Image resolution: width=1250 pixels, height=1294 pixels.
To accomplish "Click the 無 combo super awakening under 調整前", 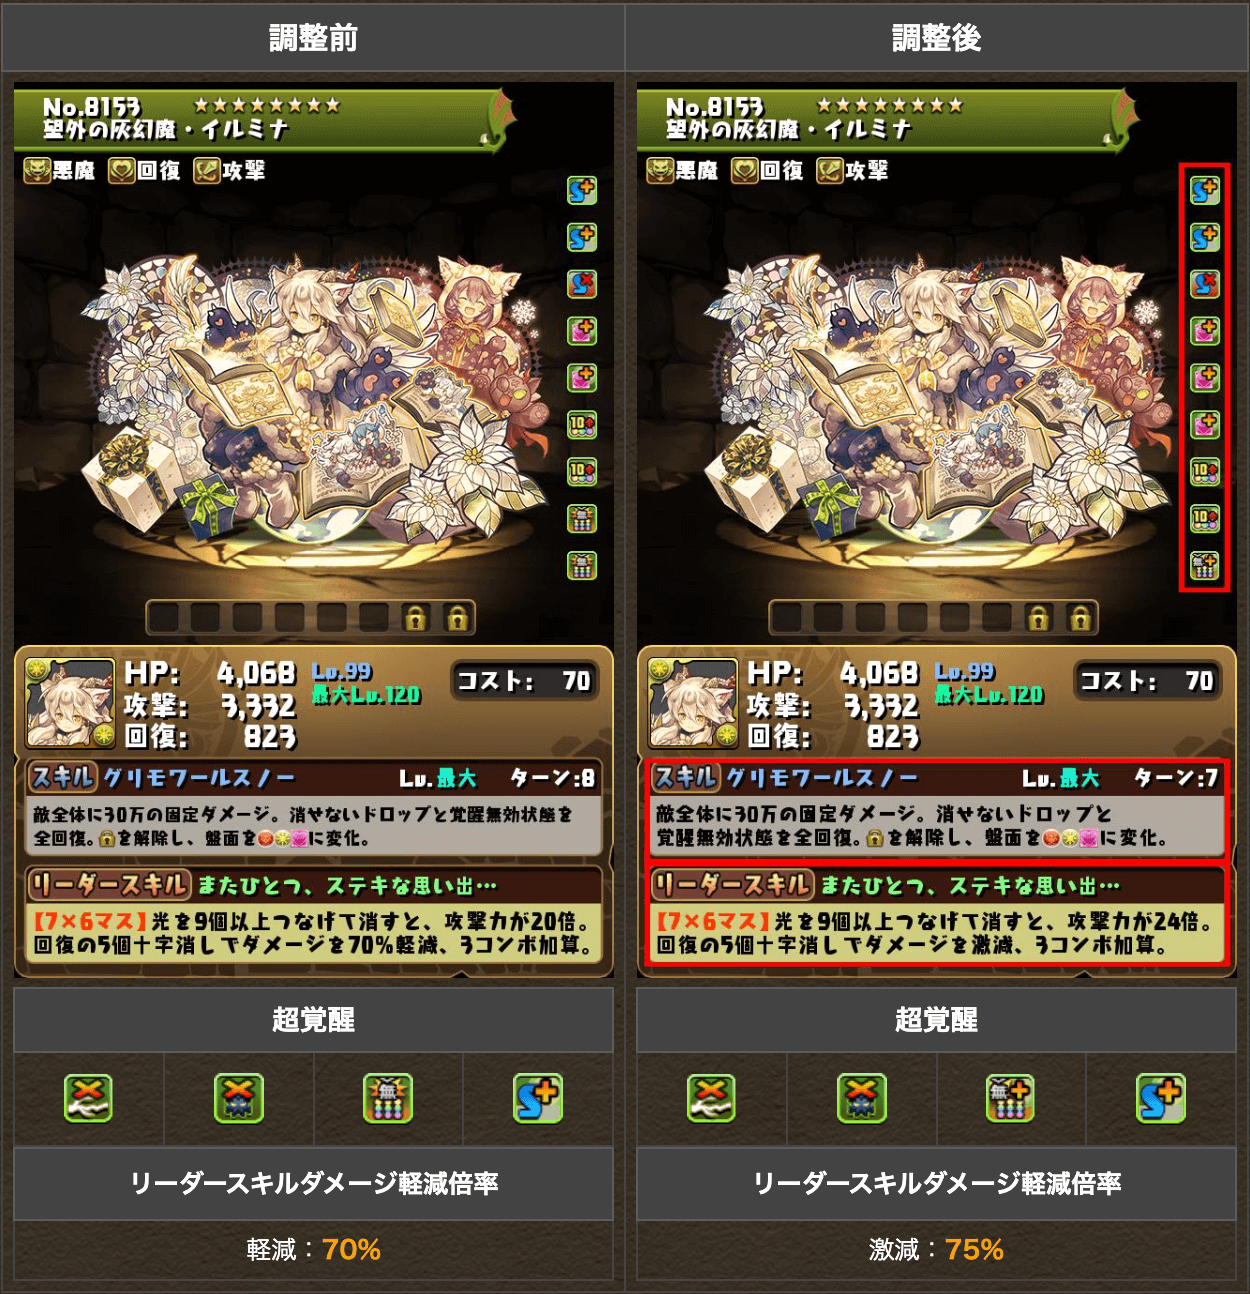I will click(x=388, y=1098).
